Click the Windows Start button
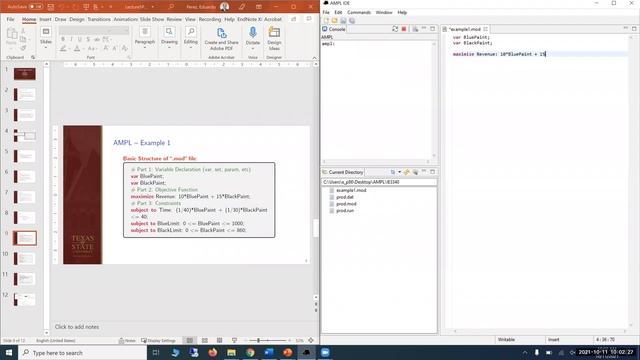 pos(9,352)
